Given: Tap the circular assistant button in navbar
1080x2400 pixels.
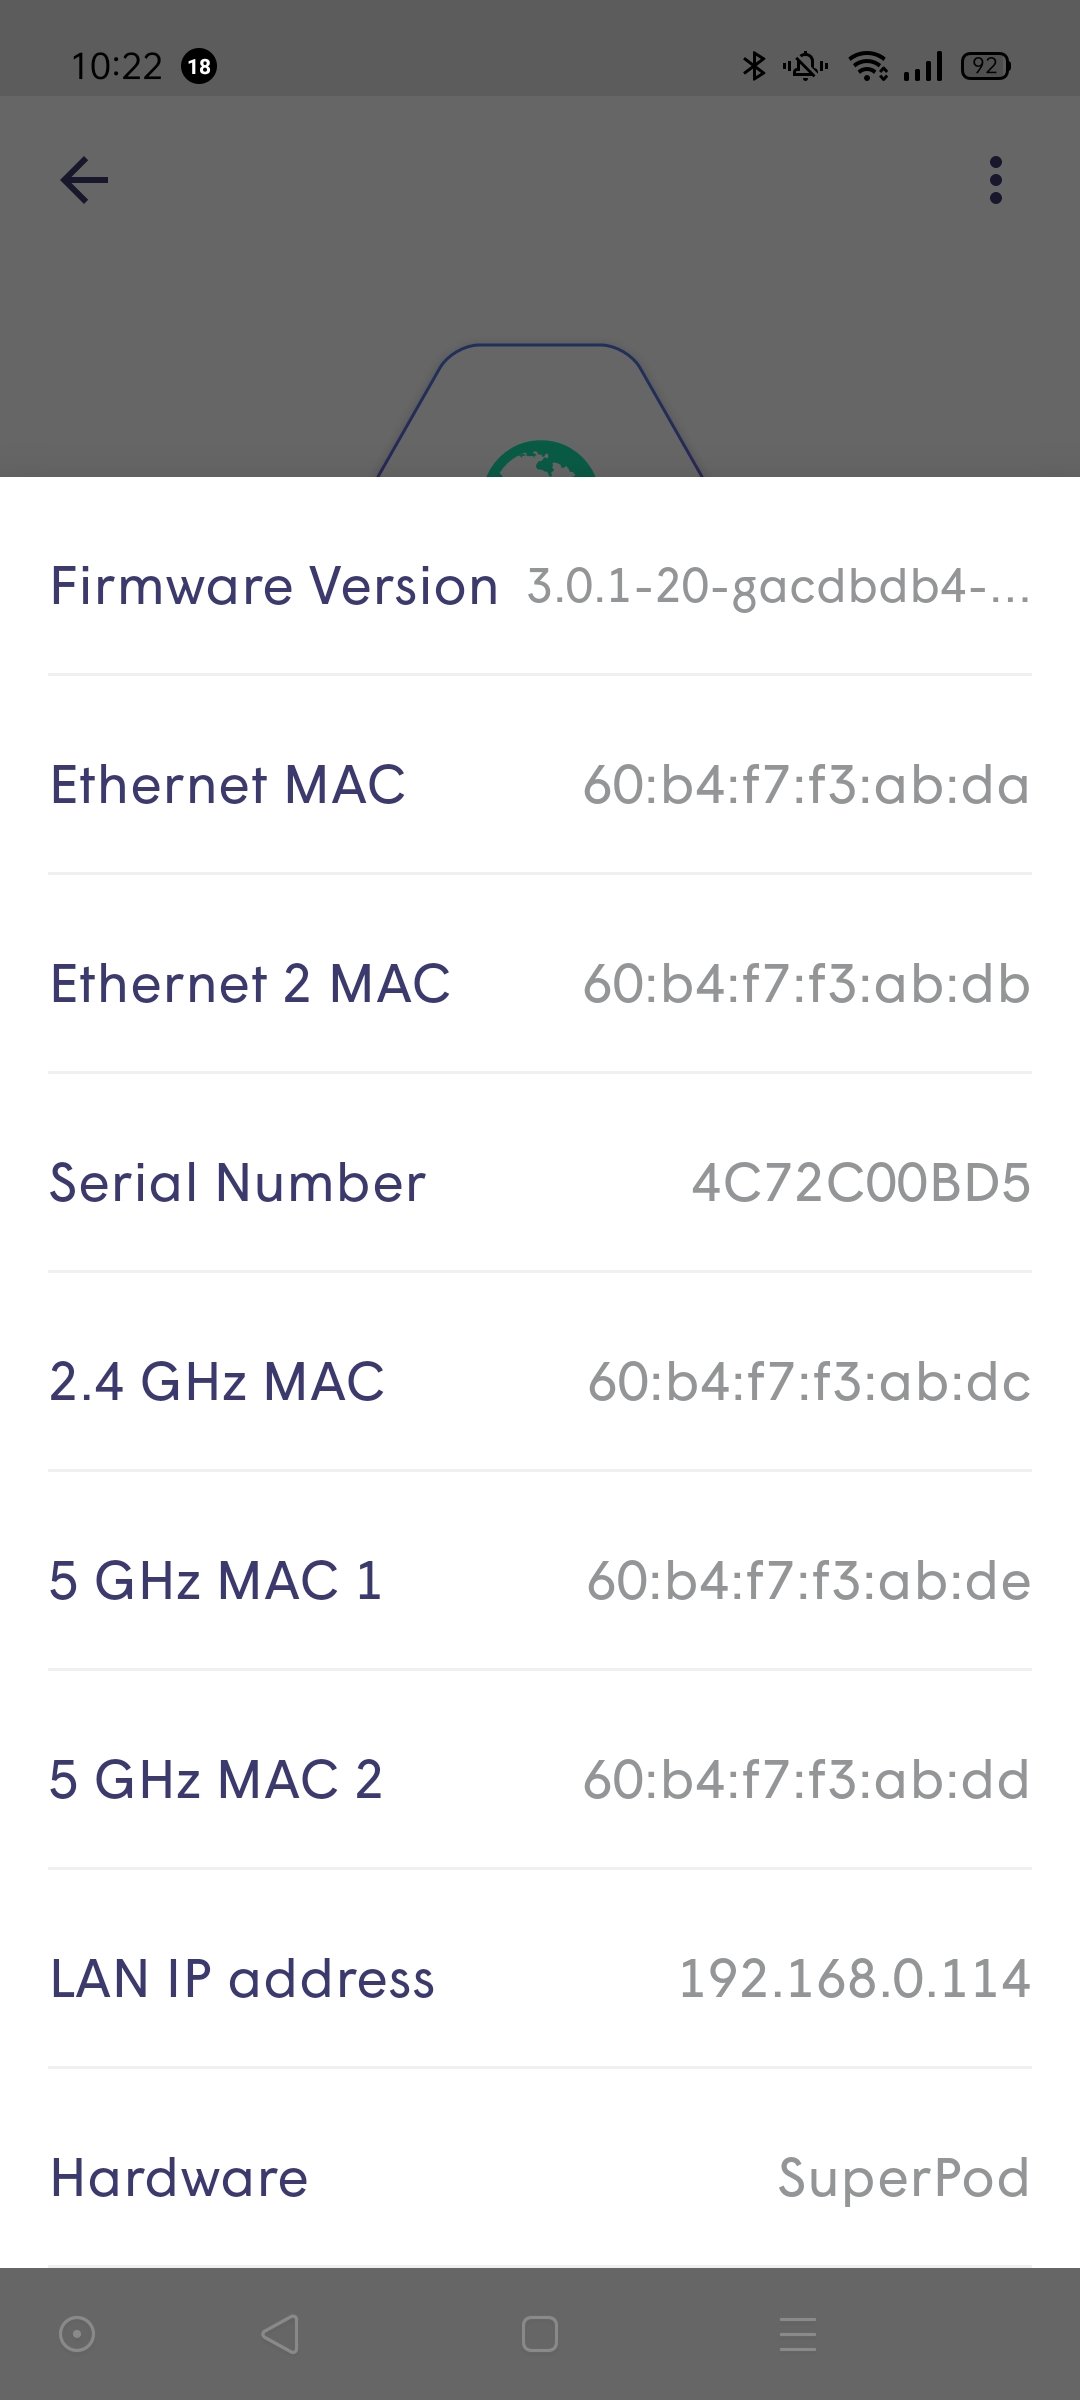Looking at the screenshot, I should tap(77, 2334).
